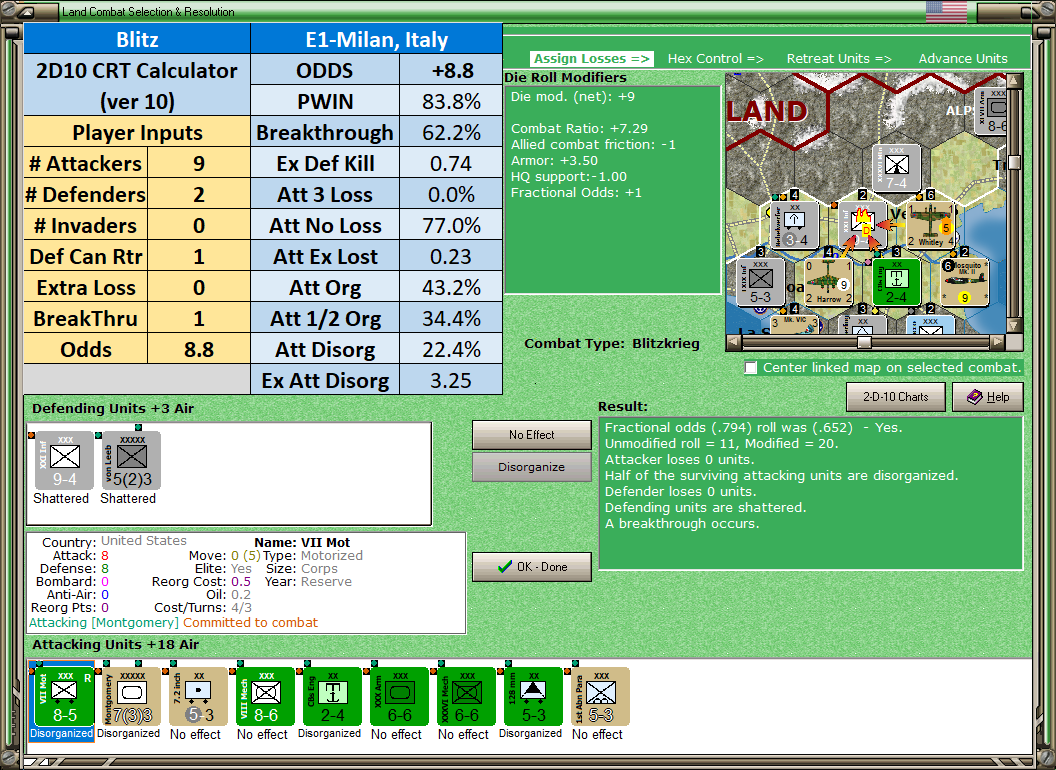Go to Advance Units step
Viewport: 1056px width, 770px height.
963,59
